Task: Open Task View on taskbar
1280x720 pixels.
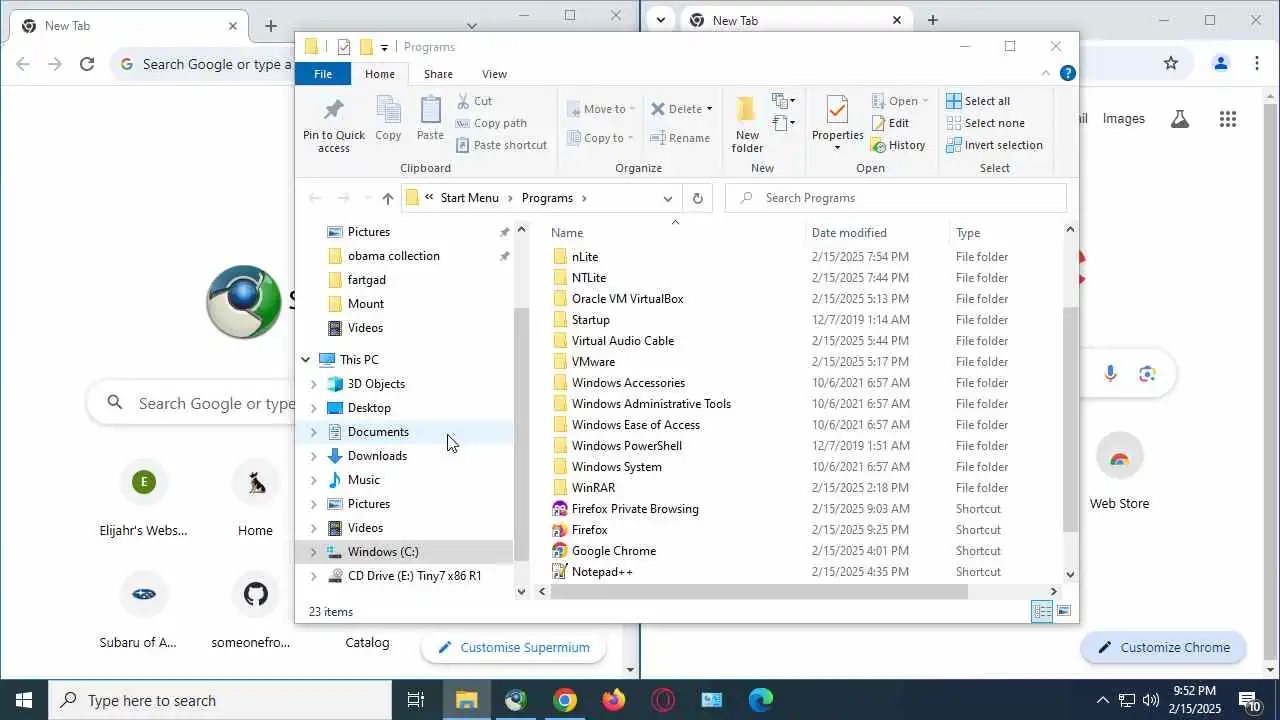Action: tap(416, 700)
